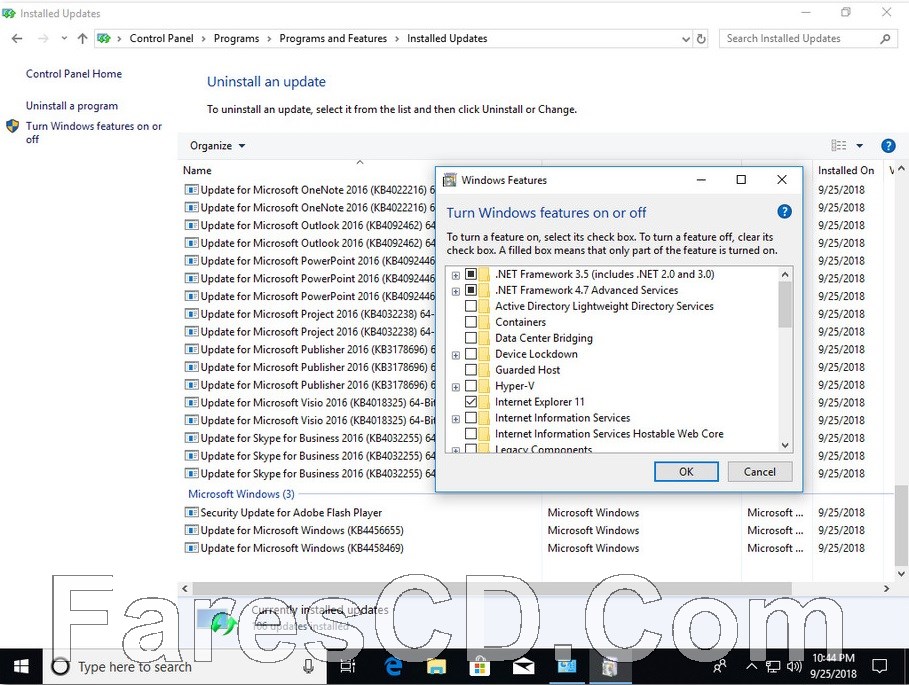The height and width of the screenshot is (685, 909).
Task: Click the search magnifier icon
Action: tap(885, 39)
